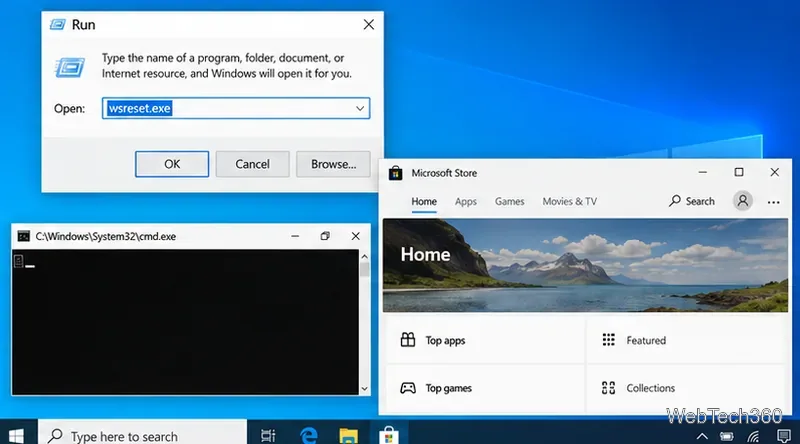Minimize the cmd.exe window
The width and height of the screenshot is (800, 444).
click(x=295, y=236)
